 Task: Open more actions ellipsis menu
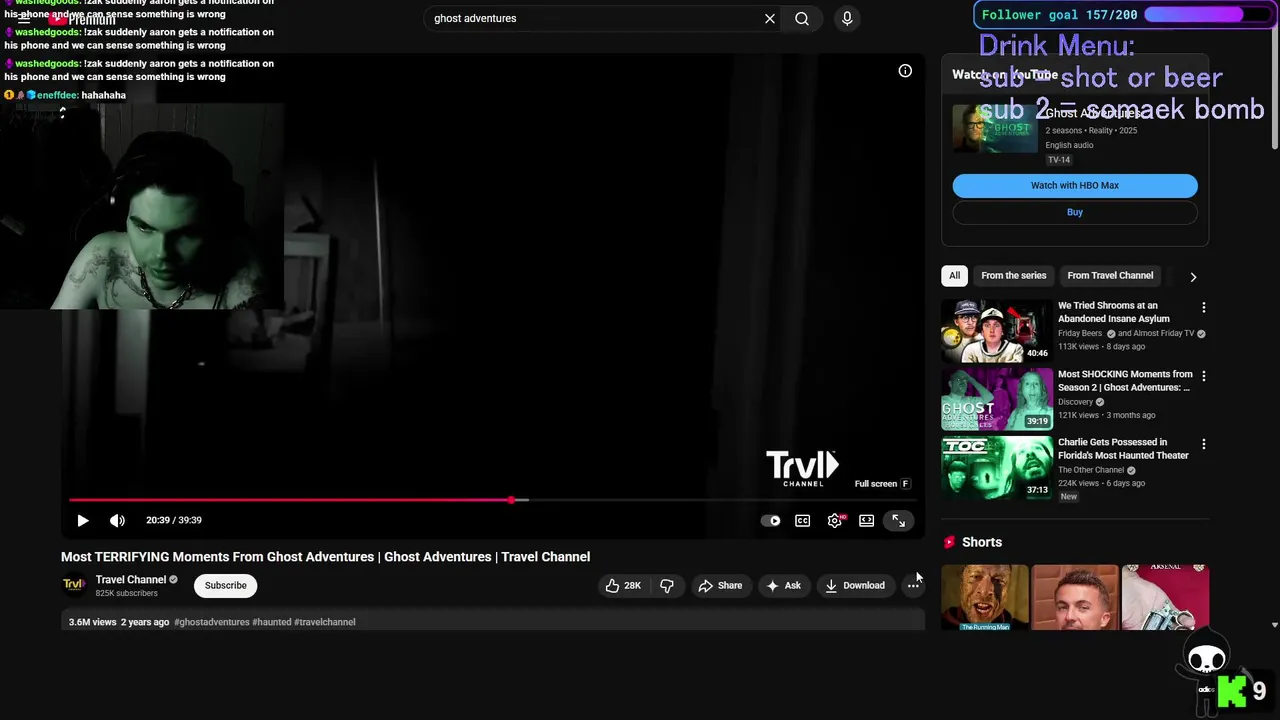click(913, 586)
